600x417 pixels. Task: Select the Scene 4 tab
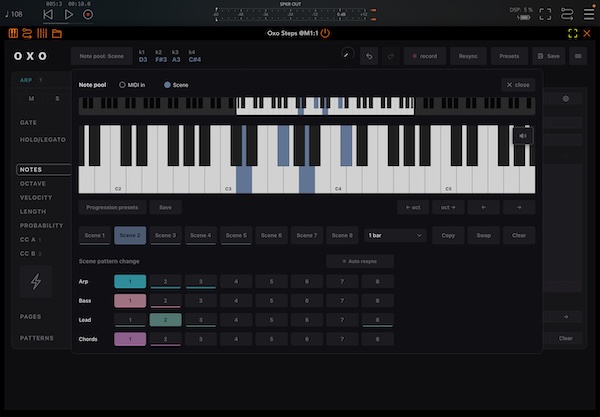point(201,235)
